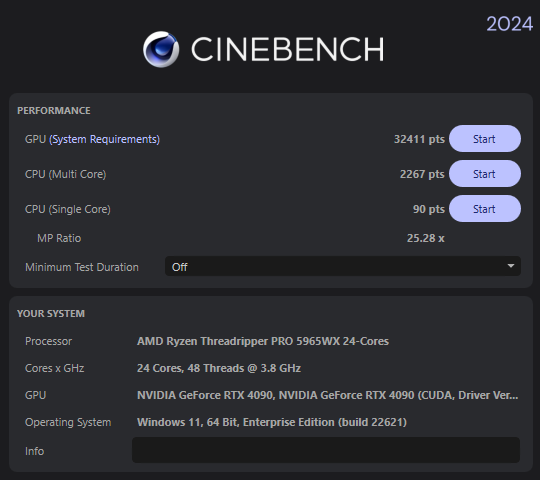Image resolution: width=540 pixels, height=480 pixels.
Task: Click the Windows 11 operating system value
Action: 272,422
